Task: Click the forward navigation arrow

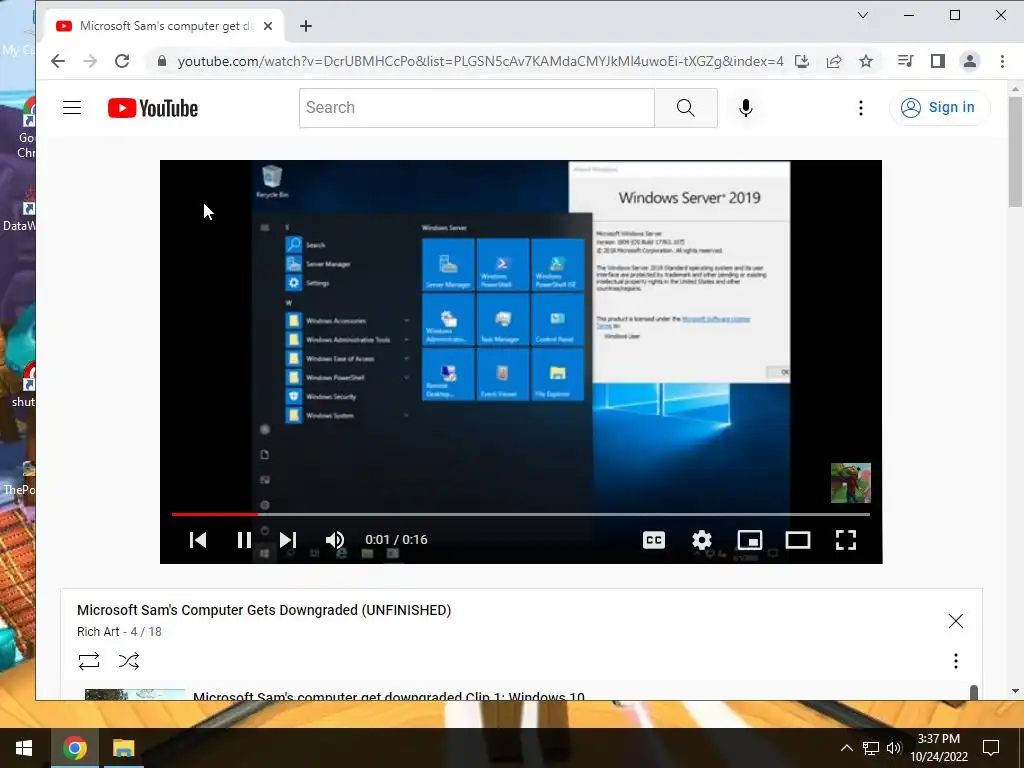Action: coord(89,61)
